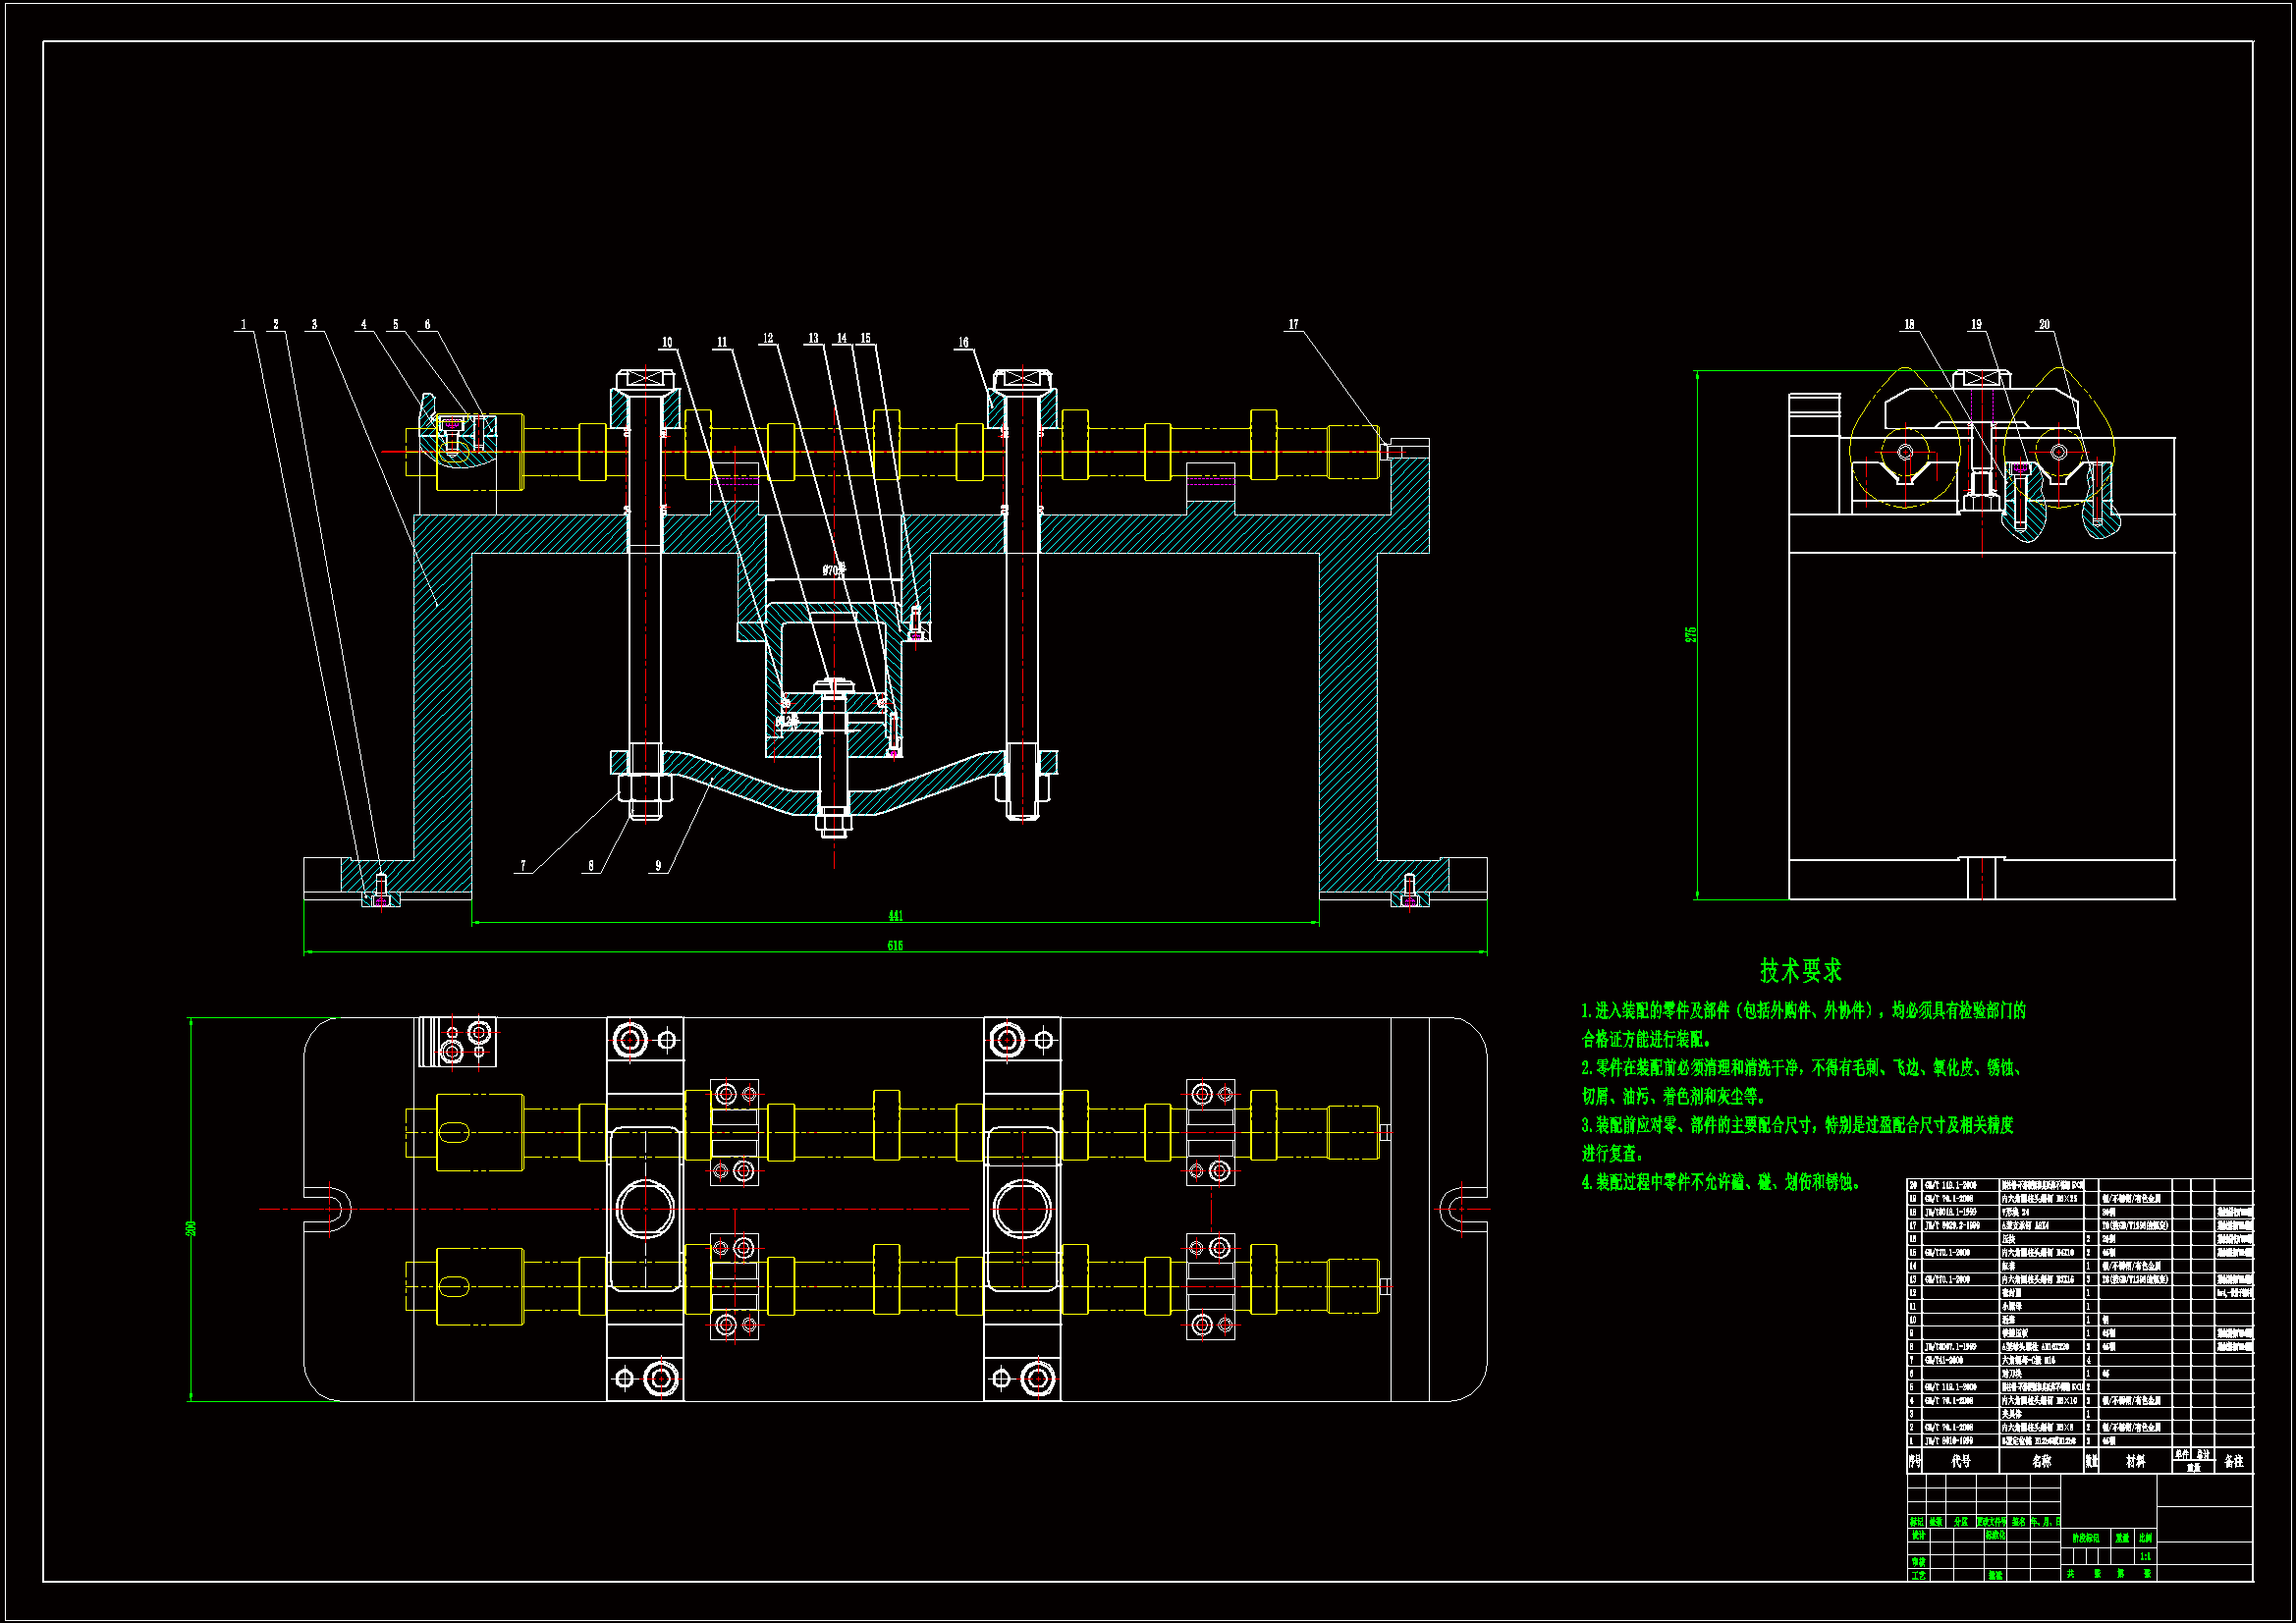
Task: Select the 名称 header cell in parts list
Action: 2042,1461
